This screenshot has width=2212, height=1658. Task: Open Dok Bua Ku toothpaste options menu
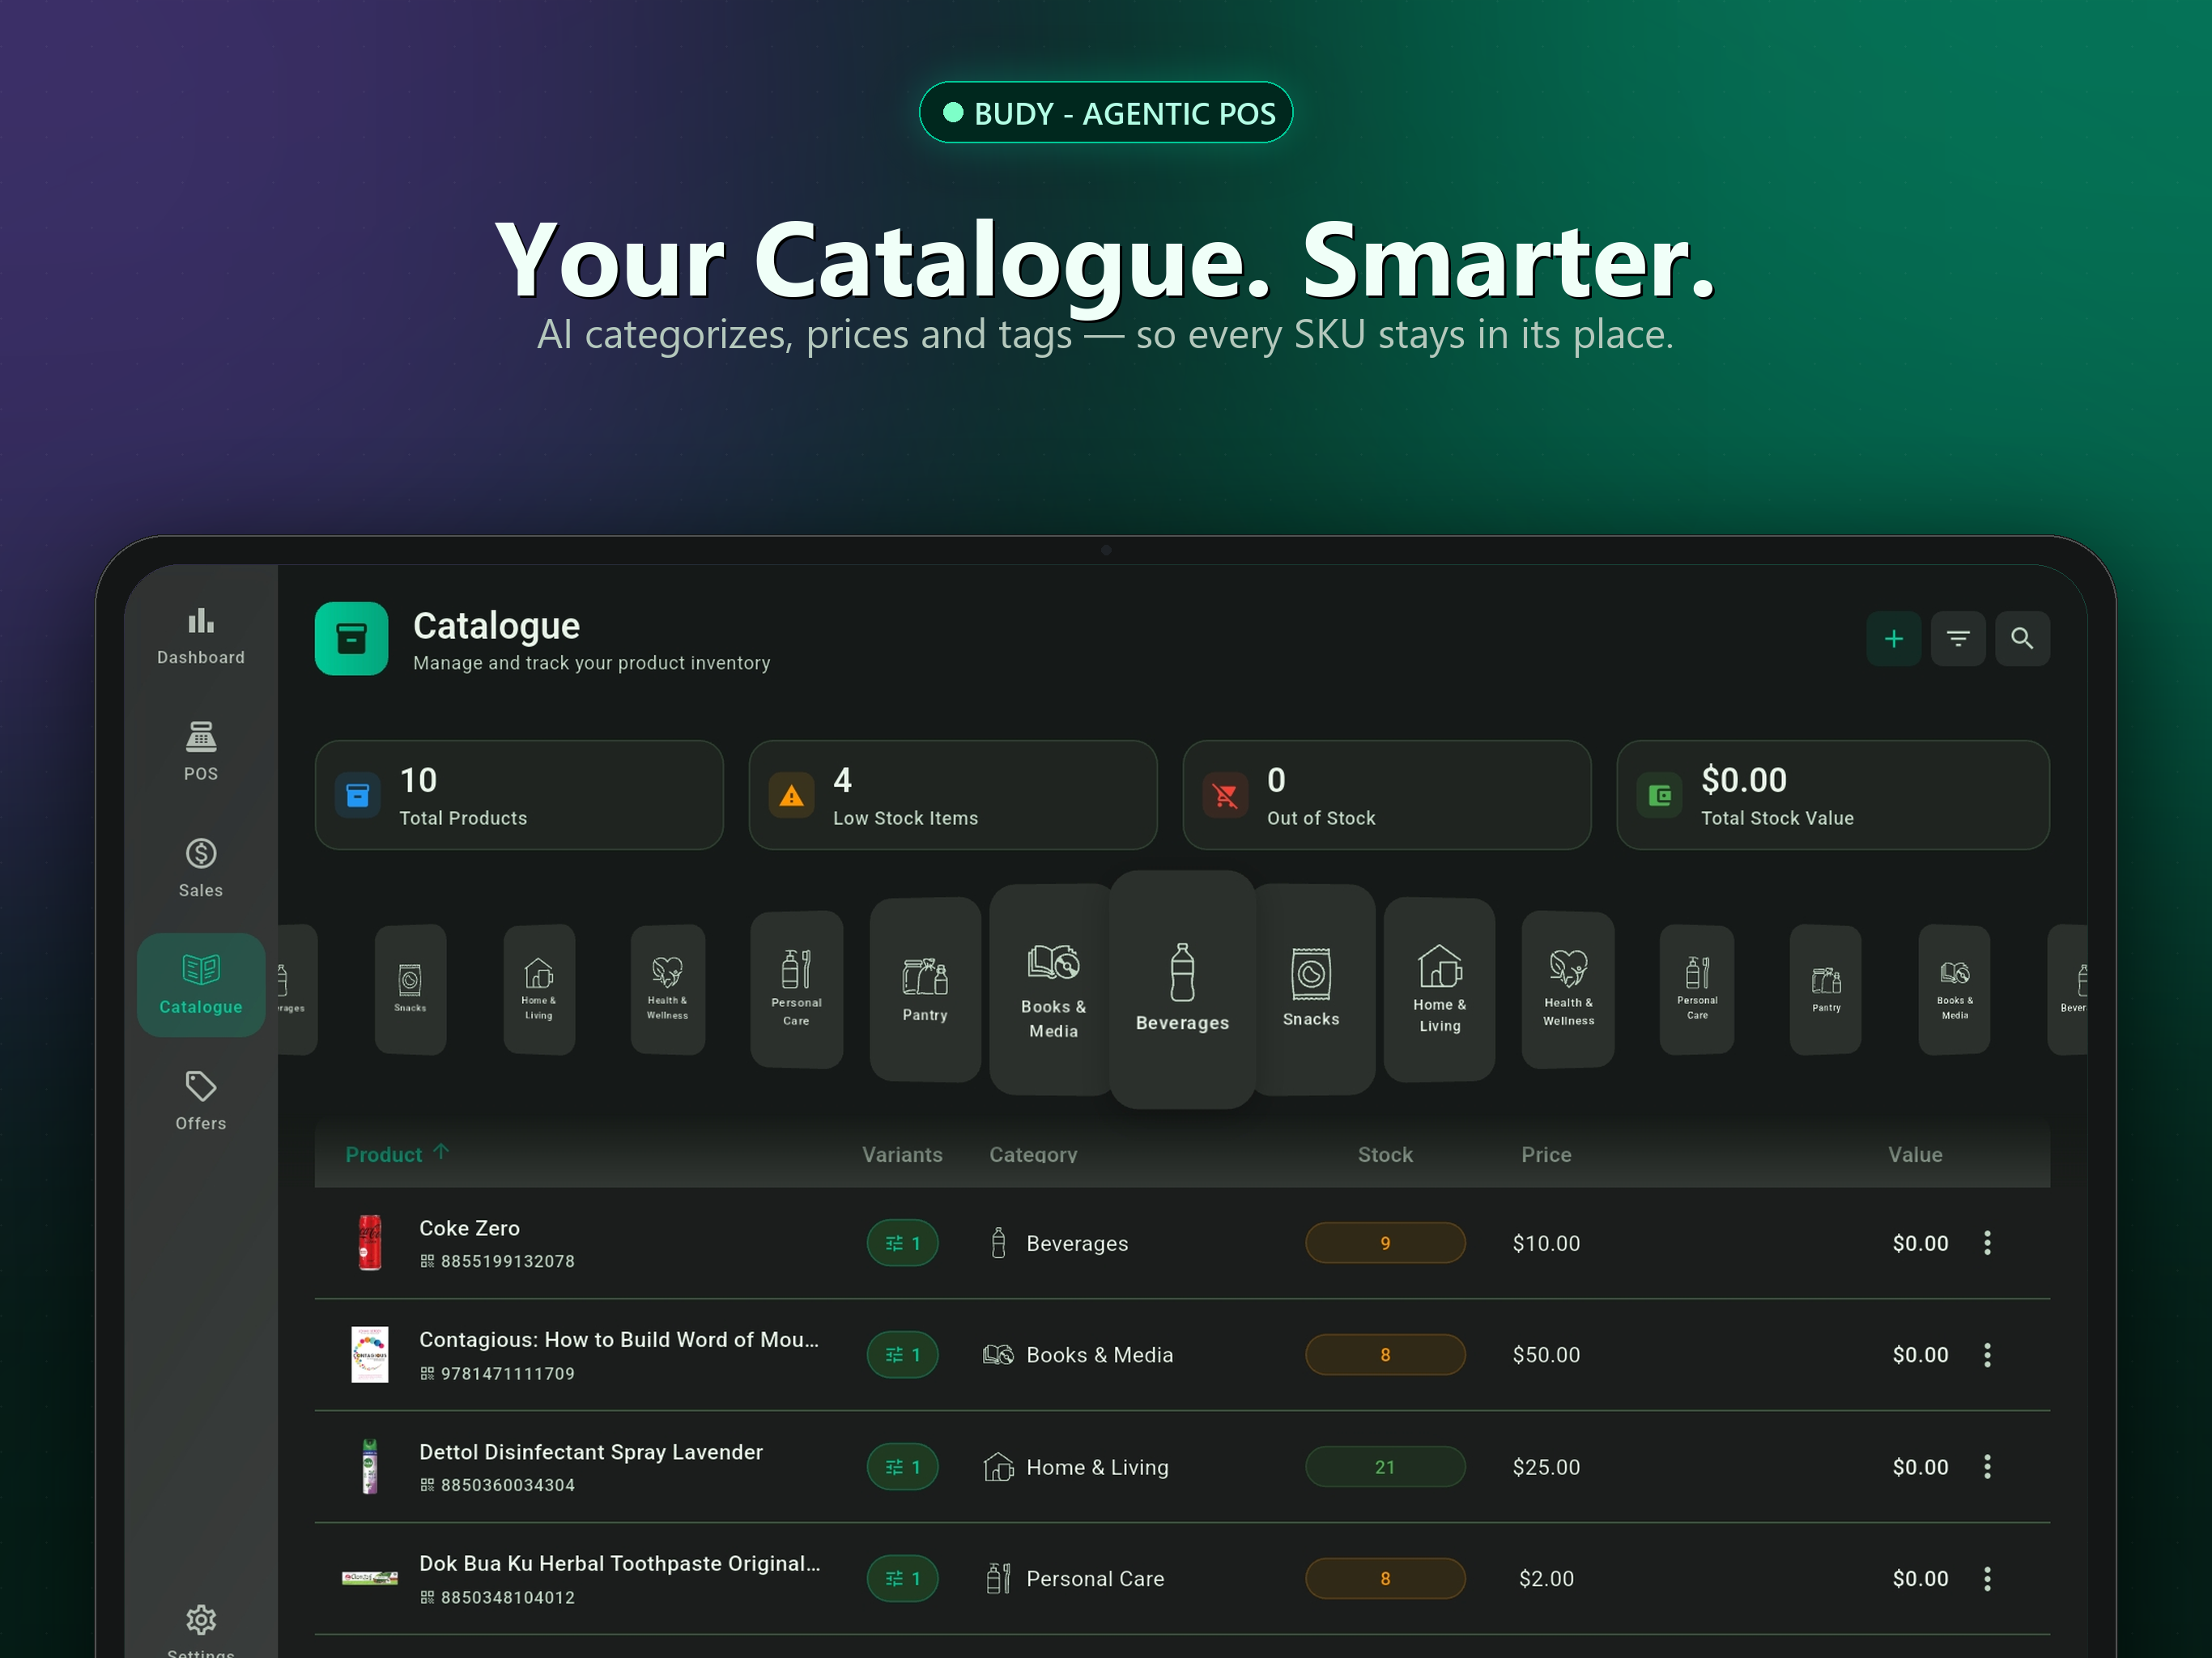[x=1987, y=1578]
